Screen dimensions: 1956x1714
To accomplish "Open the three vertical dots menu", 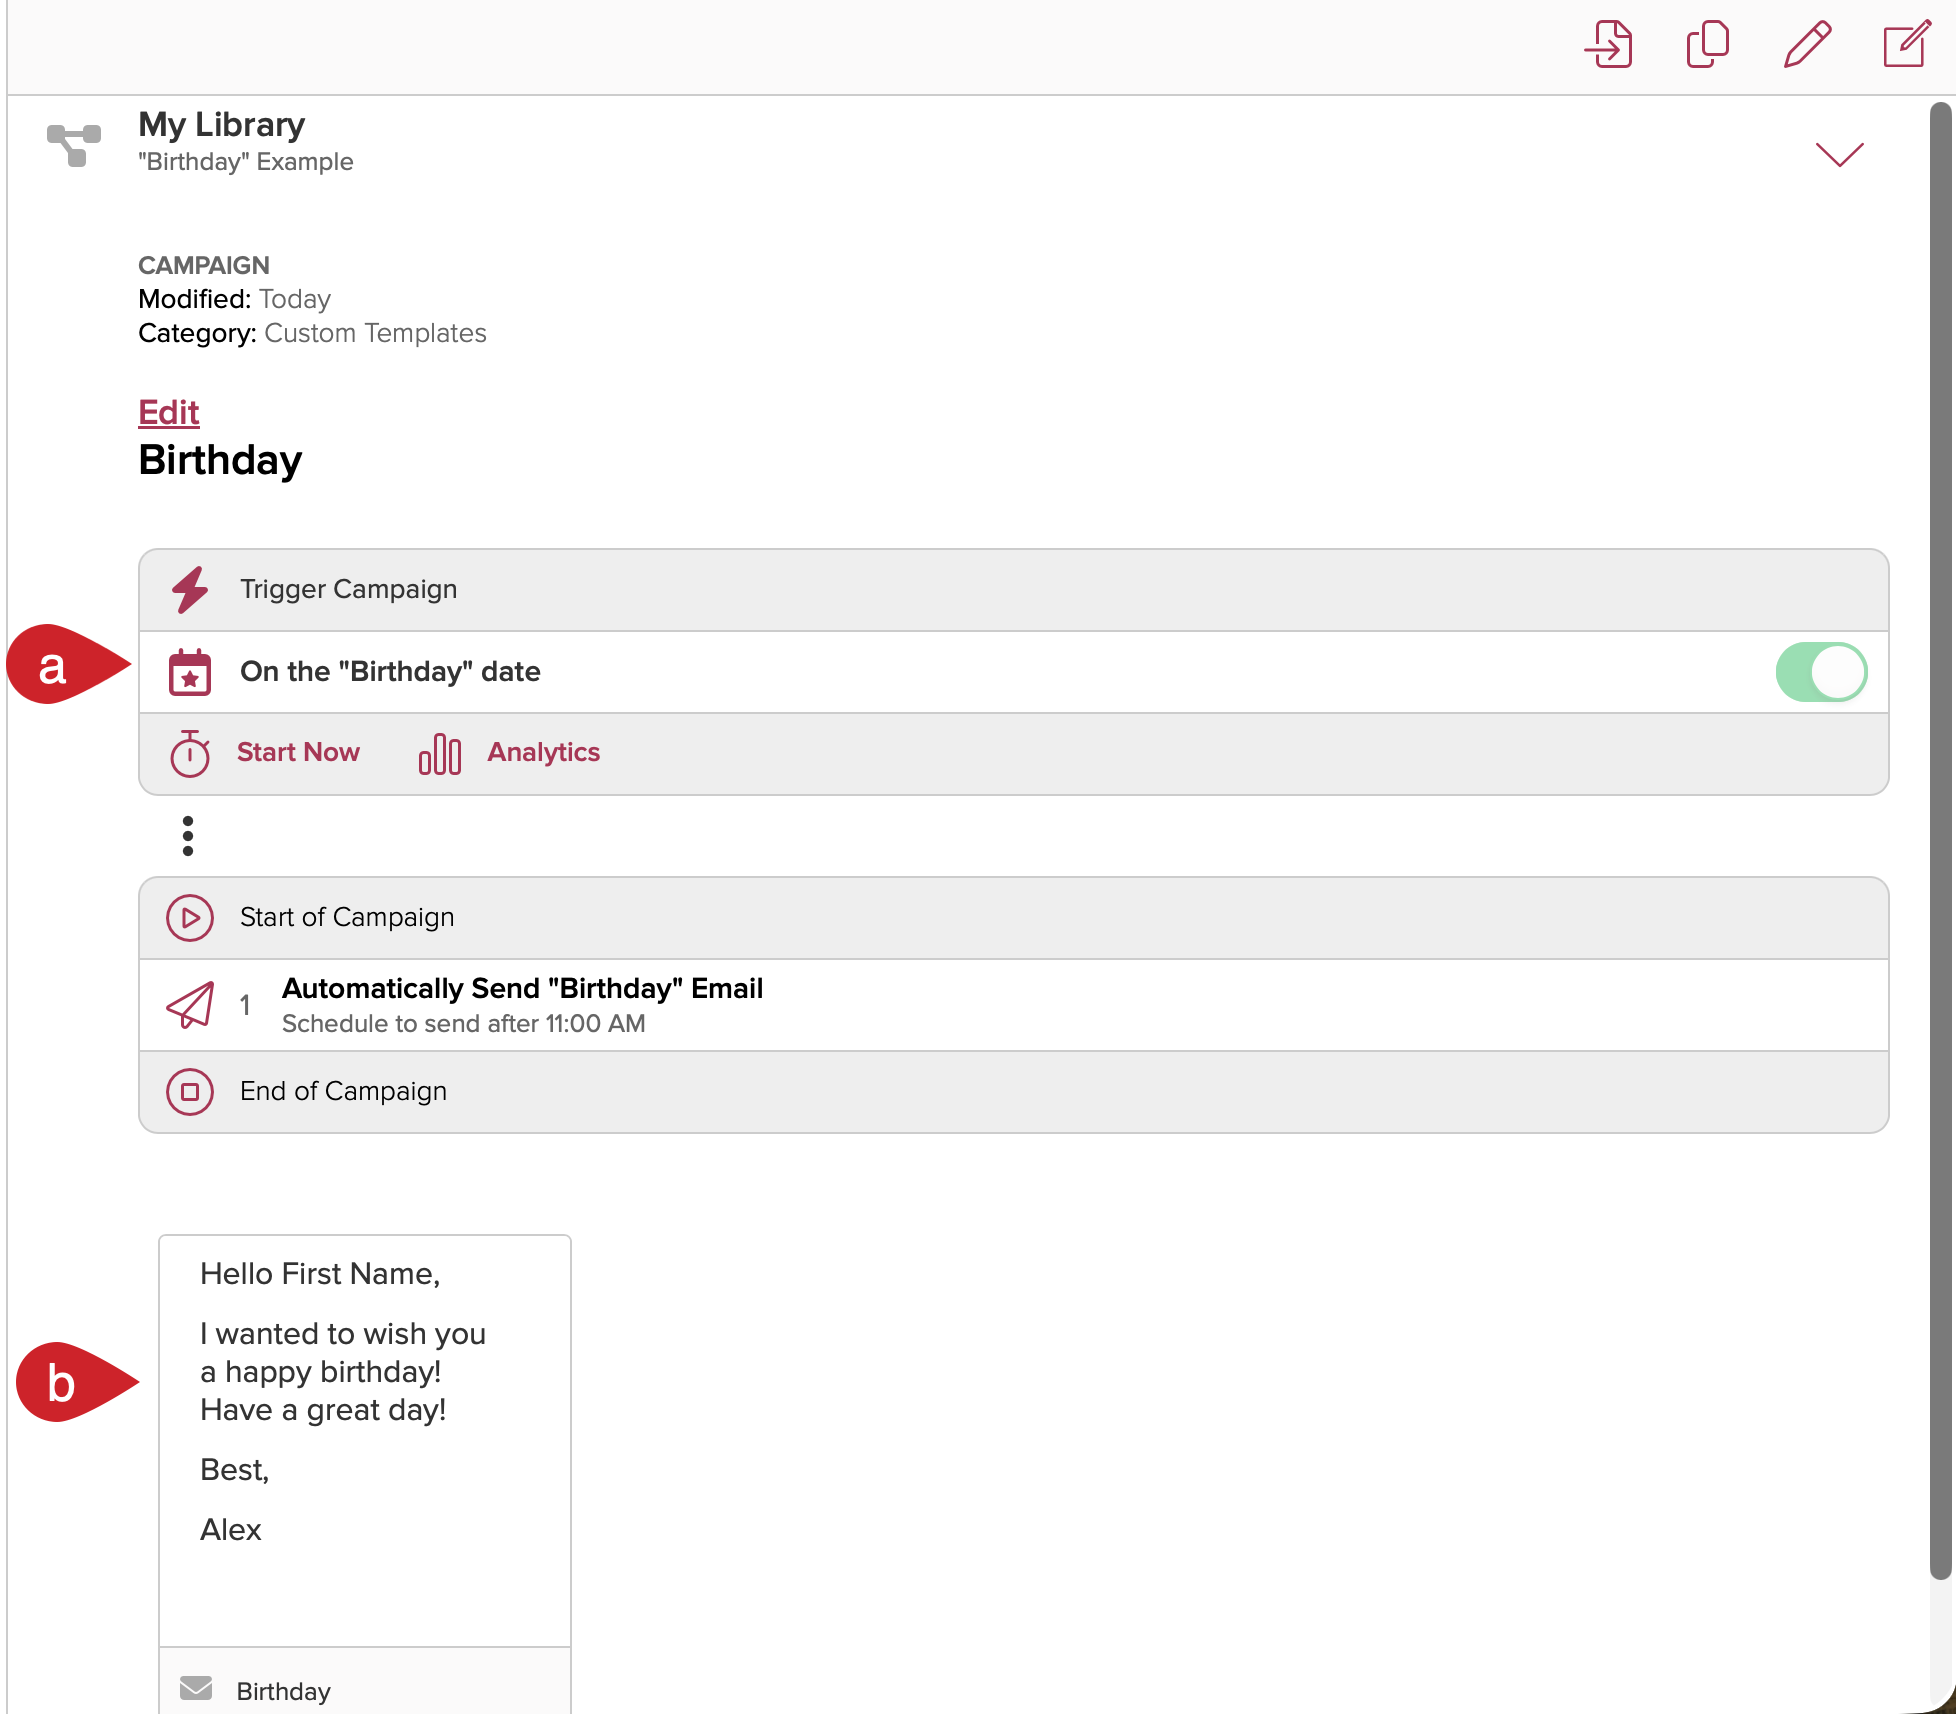I will [x=188, y=836].
